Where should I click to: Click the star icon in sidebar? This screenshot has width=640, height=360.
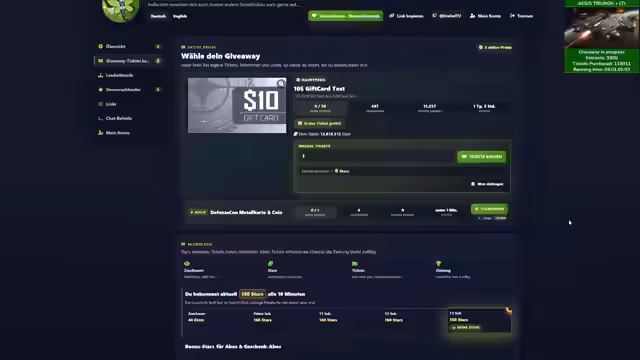coord(100,89)
